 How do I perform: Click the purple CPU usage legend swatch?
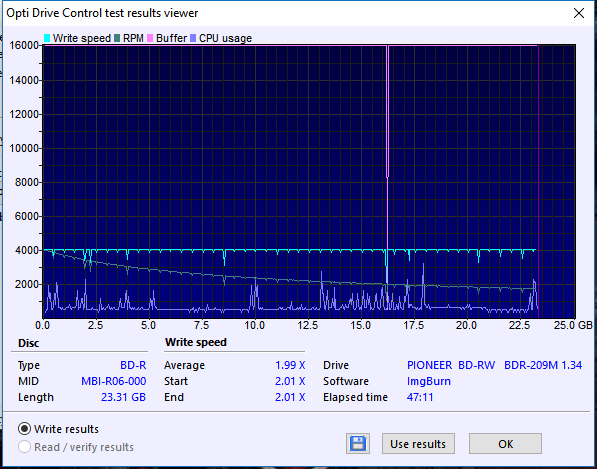click(x=193, y=38)
